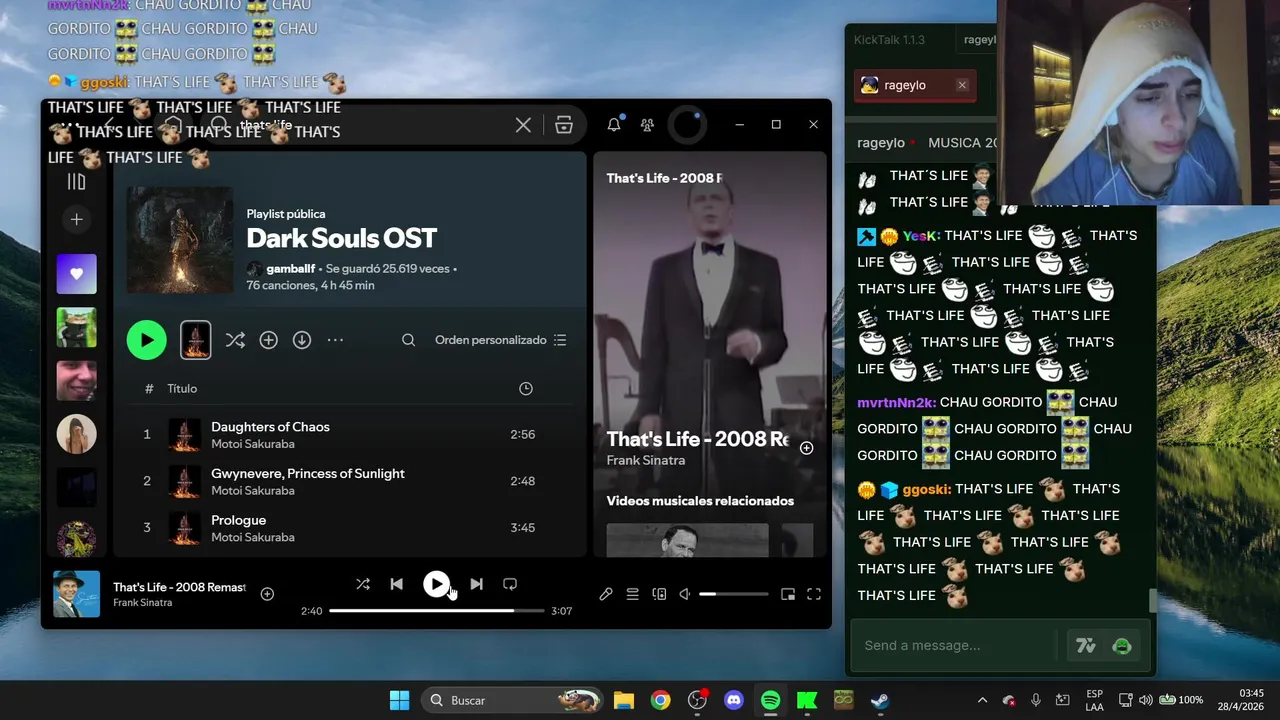Open the now-playing preview next to play
Screen dimensions: 1280x720
[x=195, y=340]
